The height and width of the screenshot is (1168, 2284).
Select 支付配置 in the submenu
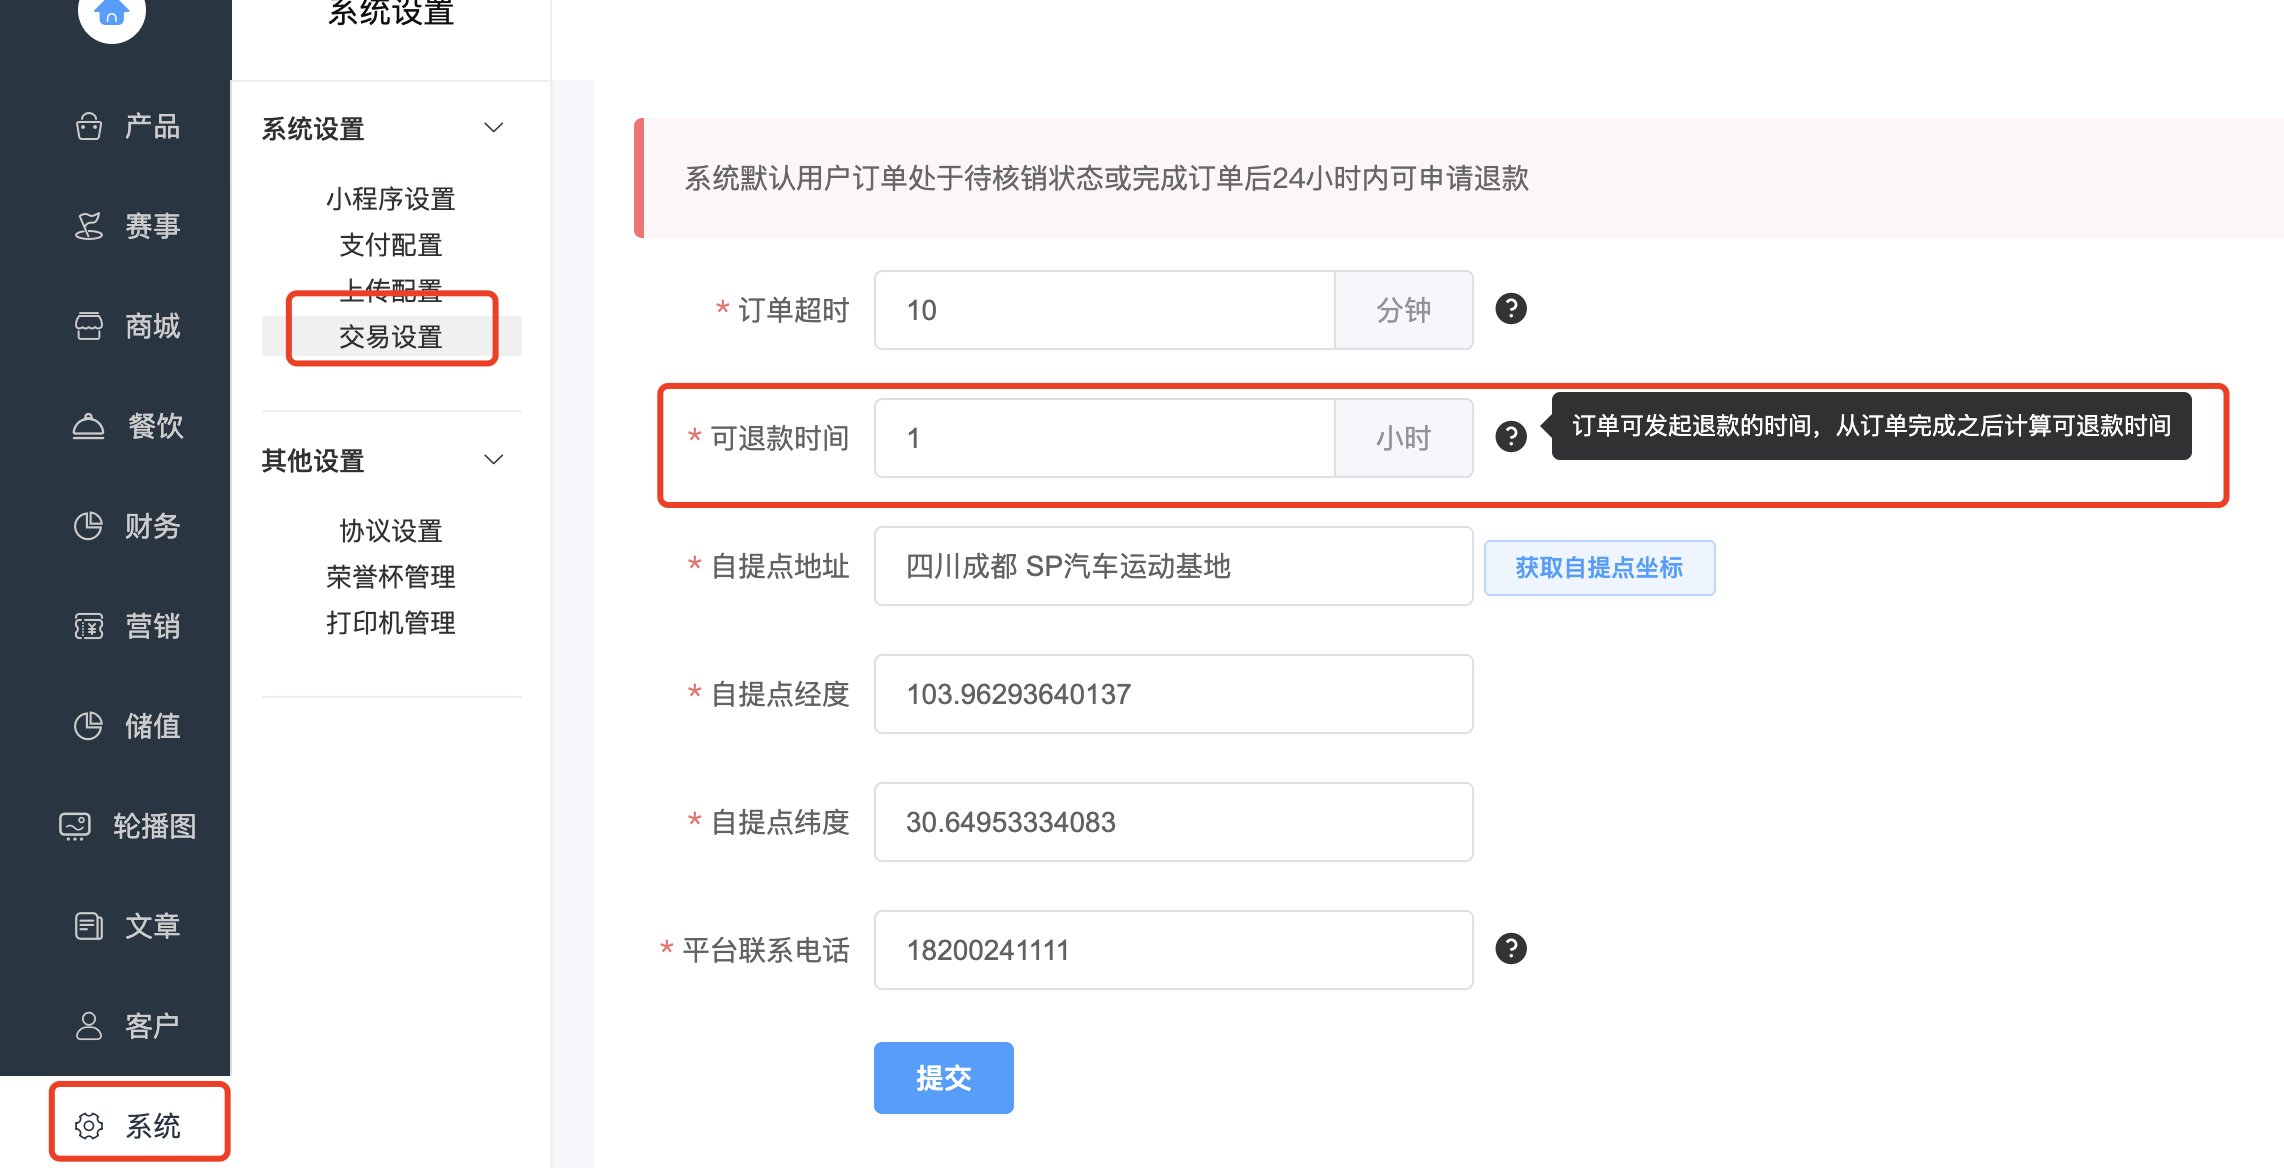pos(391,245)
